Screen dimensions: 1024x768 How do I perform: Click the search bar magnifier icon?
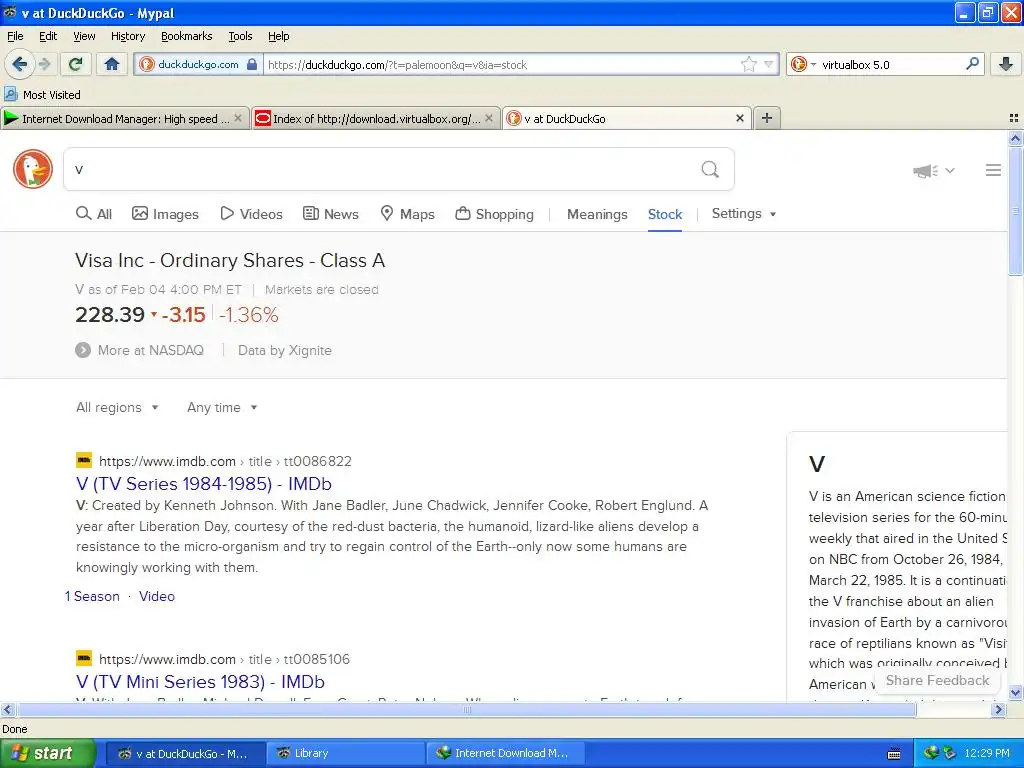pyautogui.click(x=972, y=63)
